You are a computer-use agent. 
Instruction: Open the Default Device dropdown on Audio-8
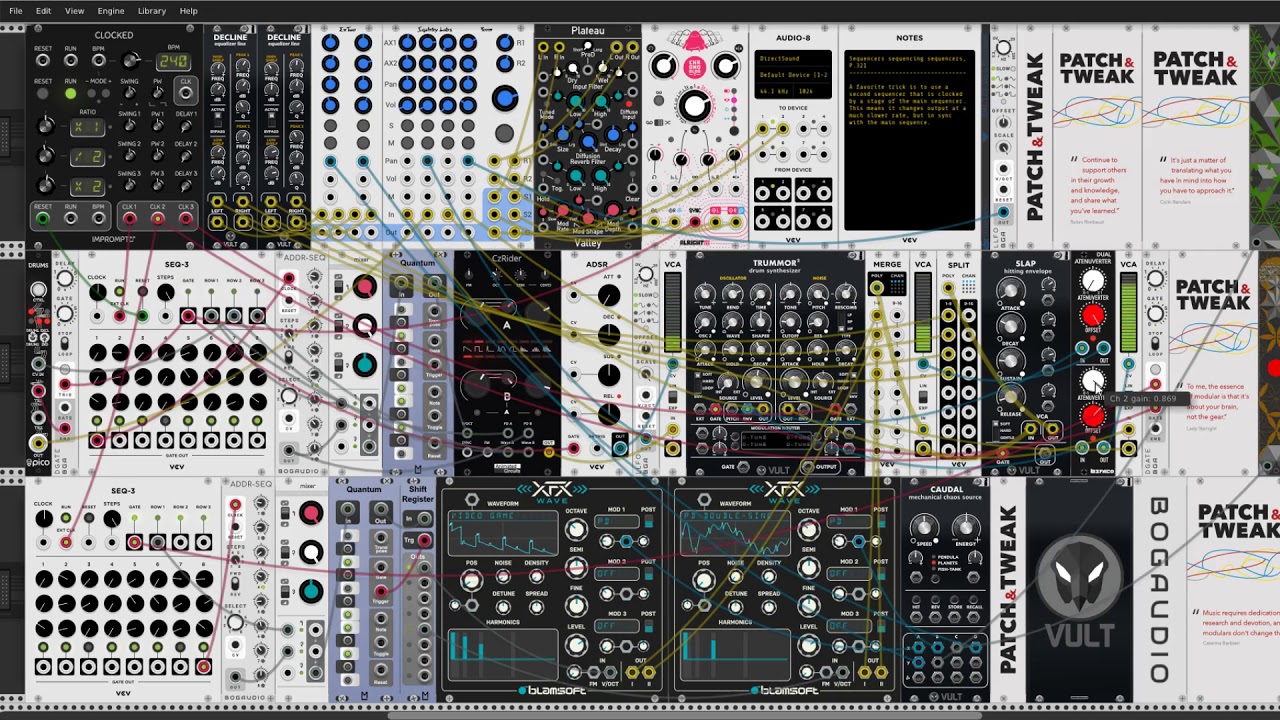click(x=793, y=75)
